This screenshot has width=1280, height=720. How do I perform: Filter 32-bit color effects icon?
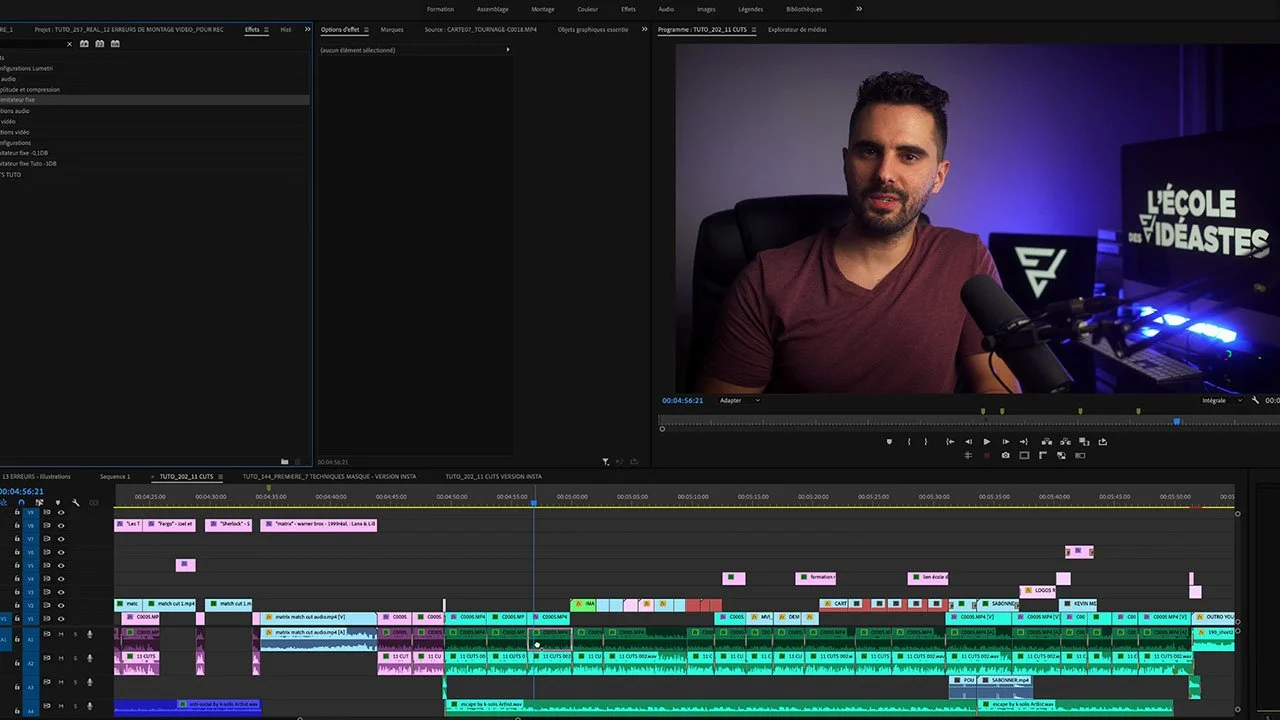(99, 44)
